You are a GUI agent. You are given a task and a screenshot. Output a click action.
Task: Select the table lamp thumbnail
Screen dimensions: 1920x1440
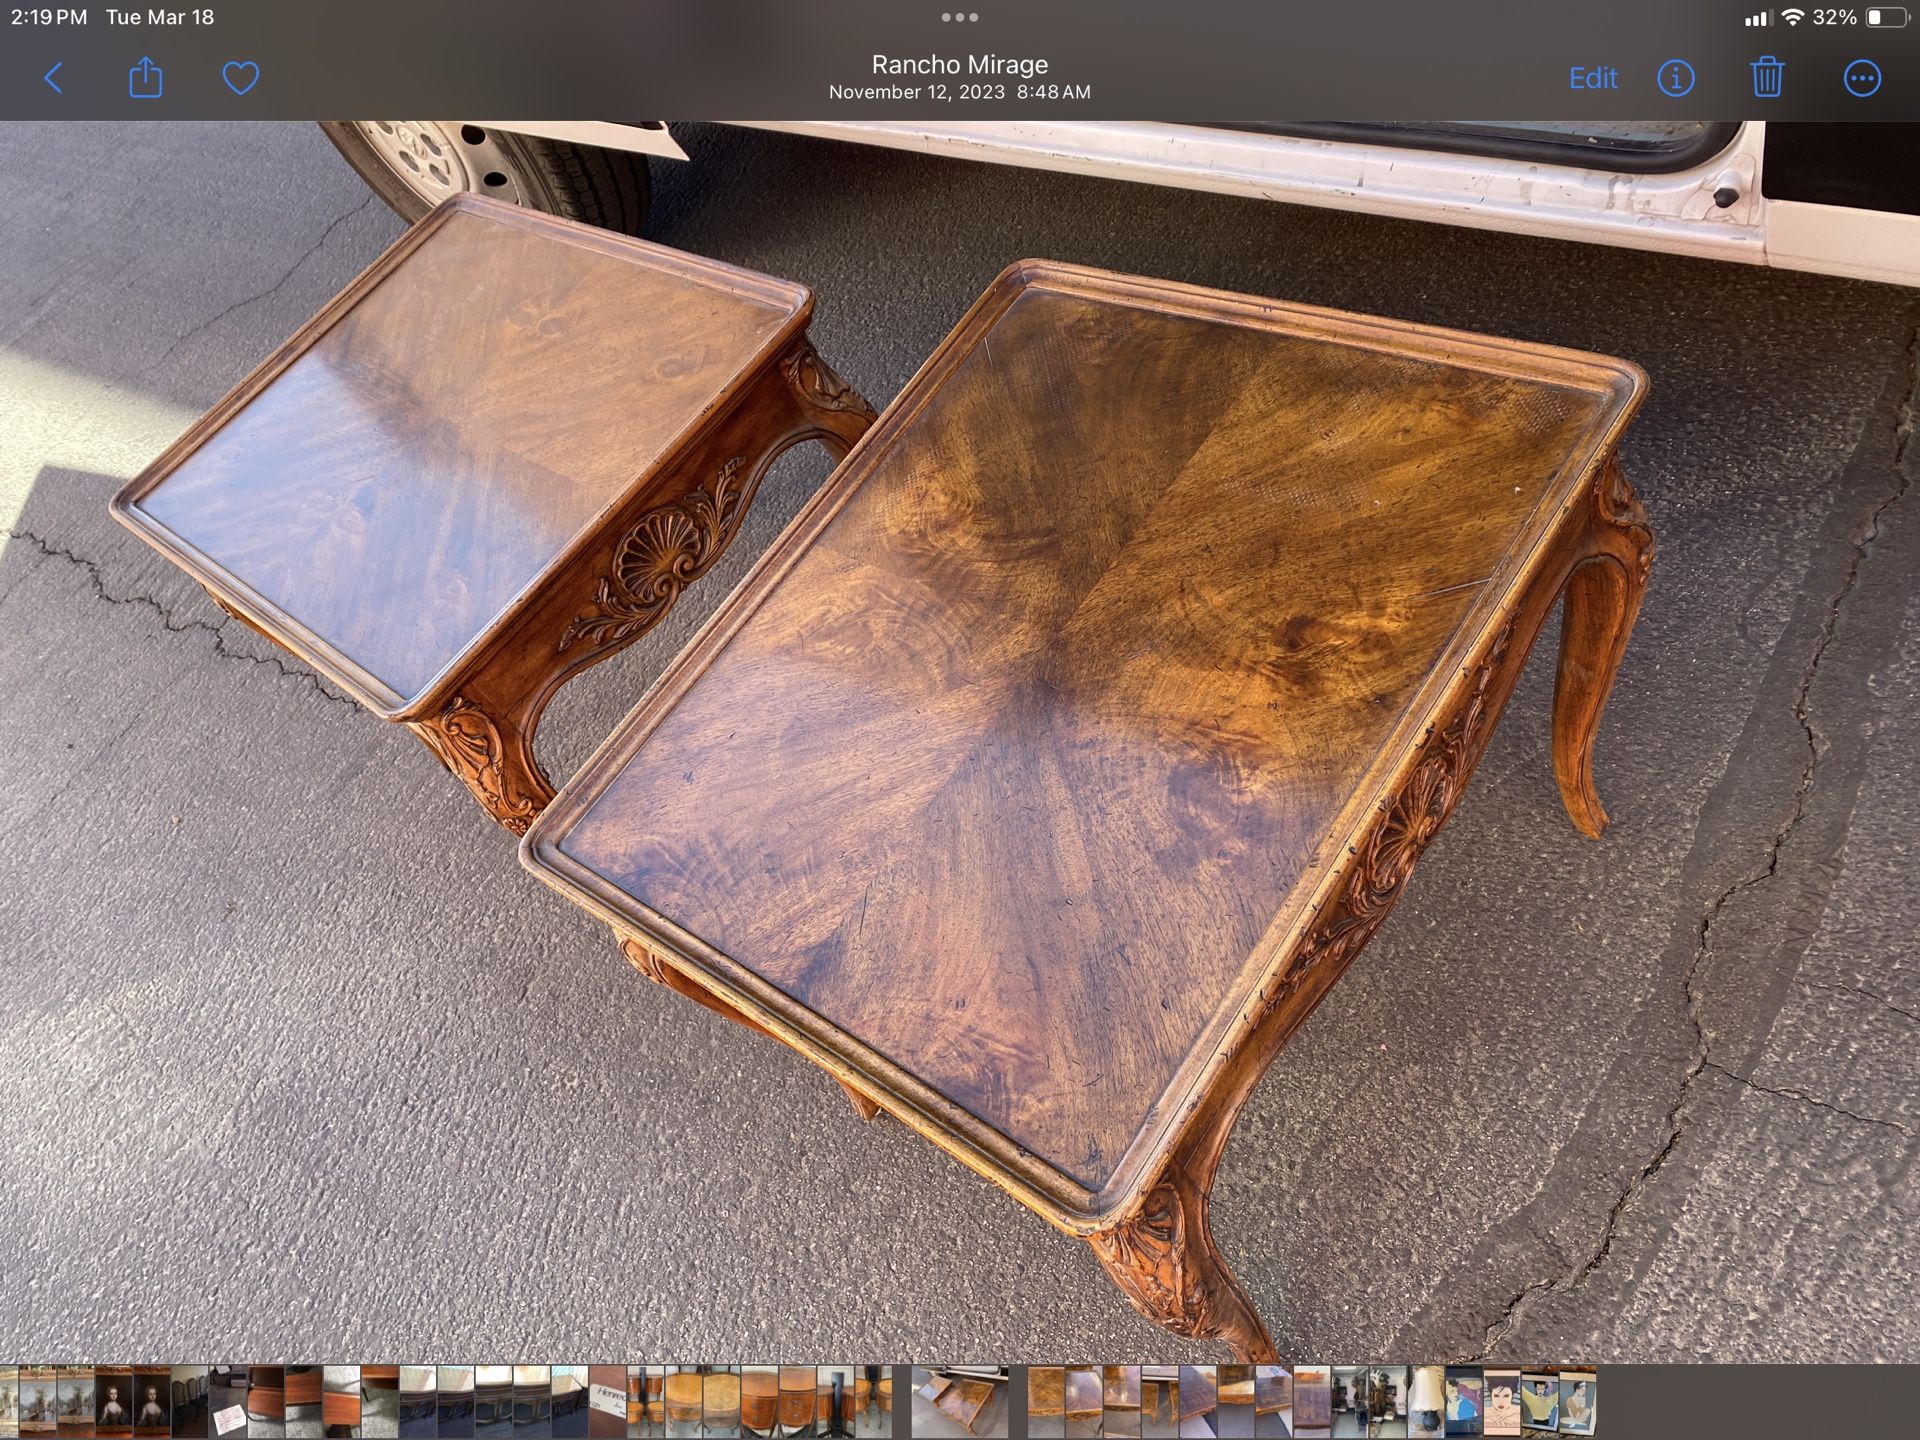(x=1425, y=1402)
